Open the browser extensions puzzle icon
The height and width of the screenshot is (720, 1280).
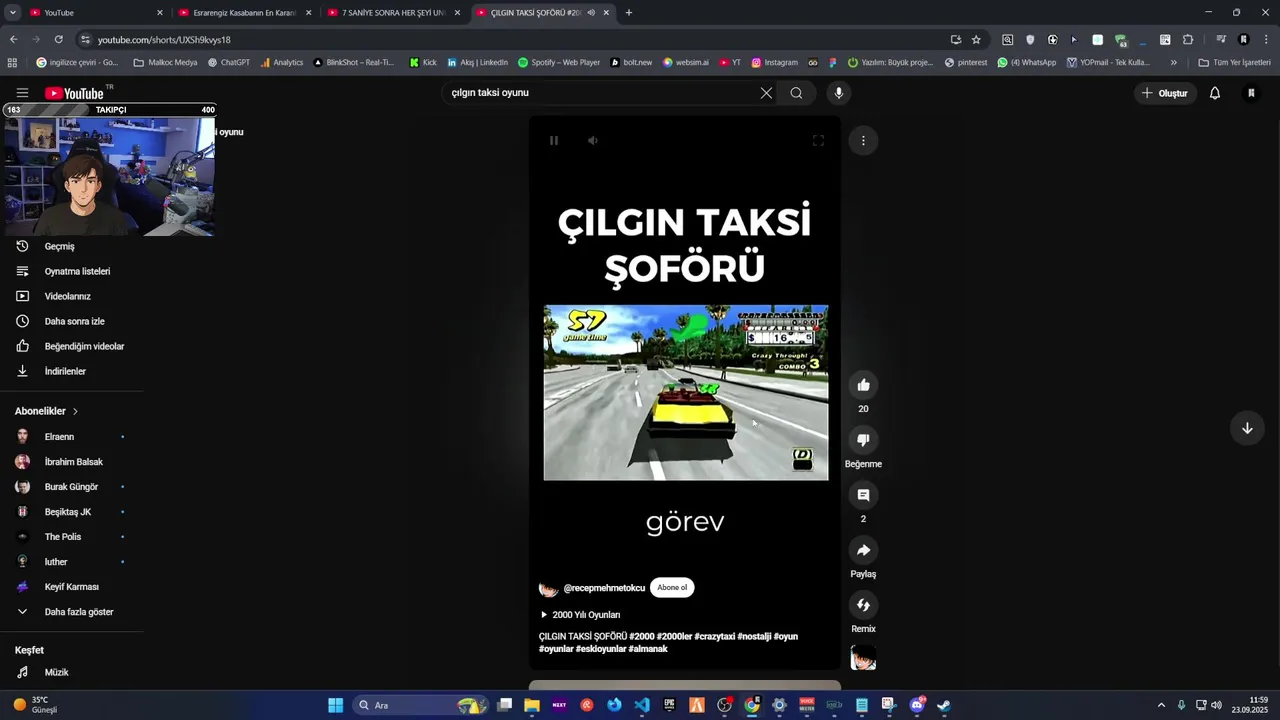pyautogui.click(x=1188, y=40)
